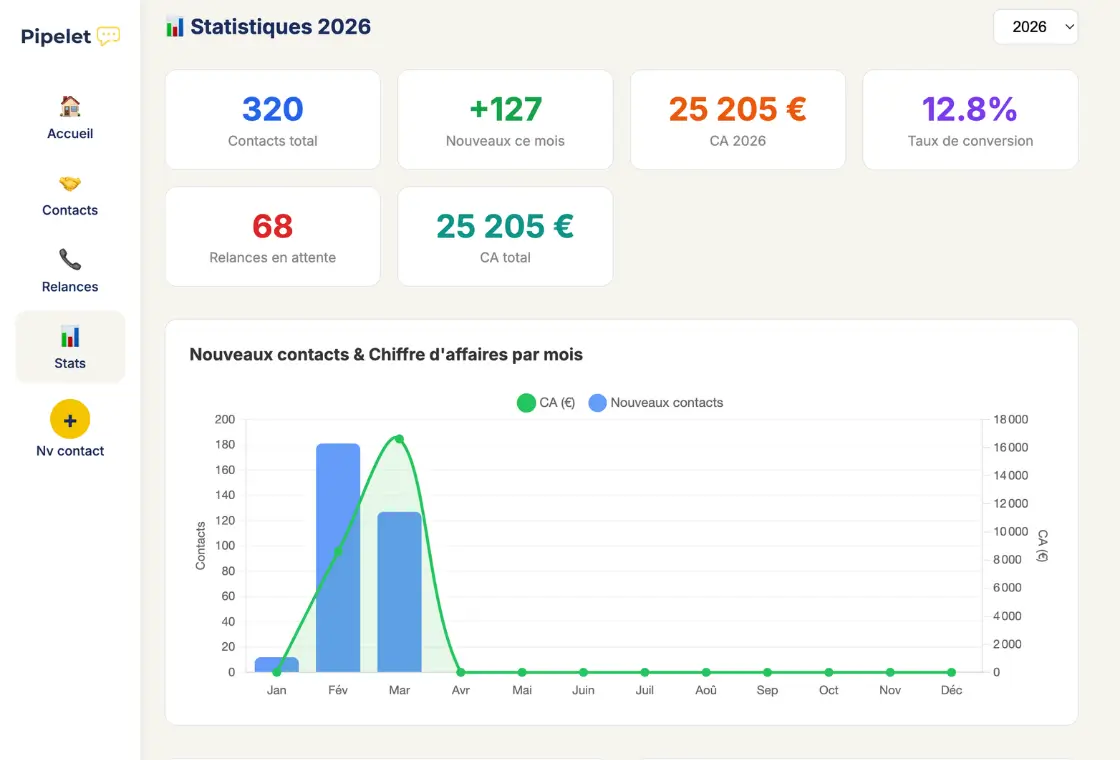Click the 320 Contacts total card

tap(272, 119)
